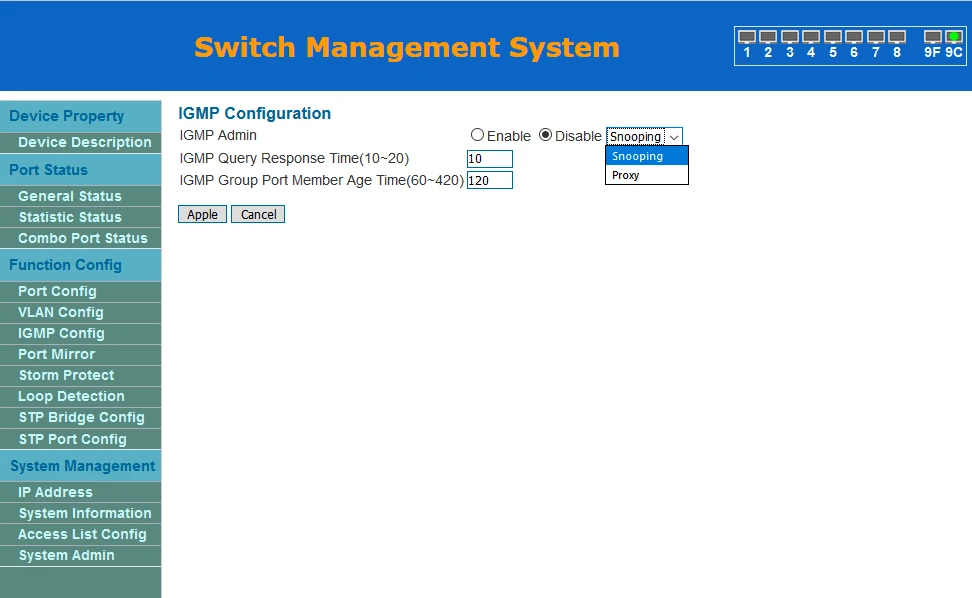Click the IGMP Query Response Time field
The image size is (972, 598).
[489, 159]
